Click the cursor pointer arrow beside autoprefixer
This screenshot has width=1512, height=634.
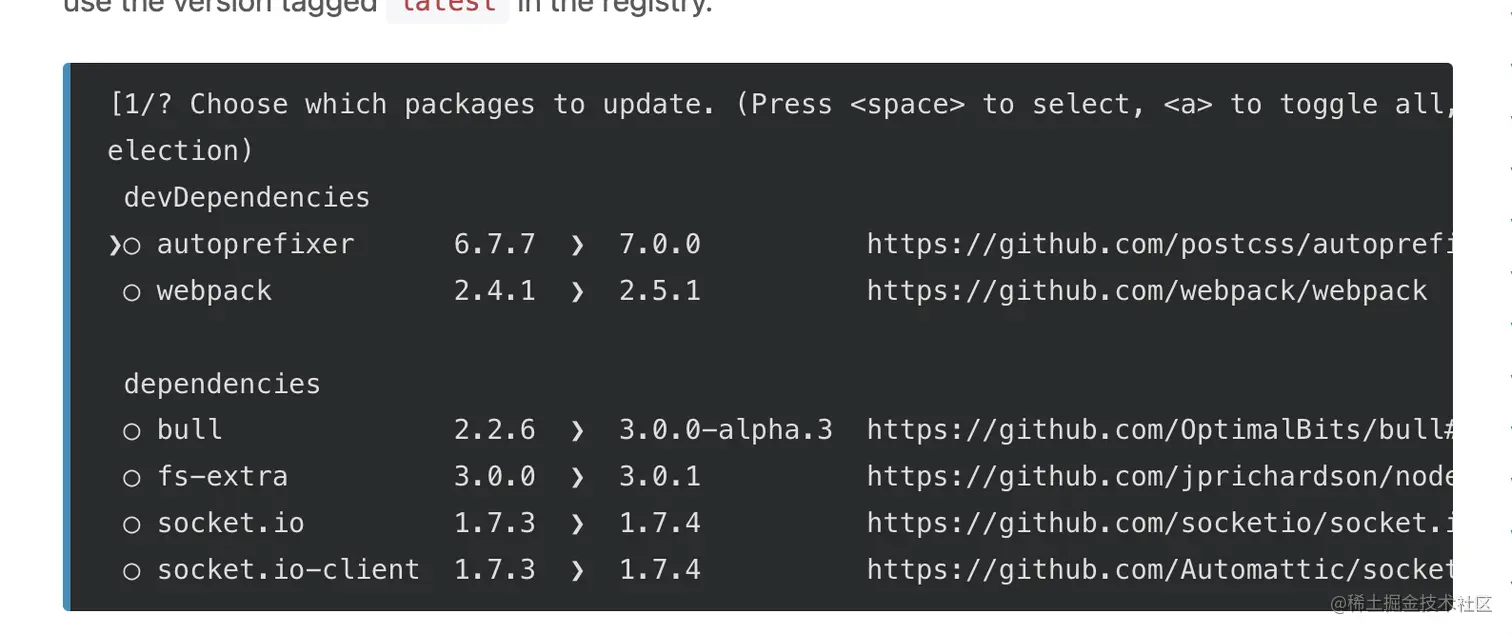(114, 245)
